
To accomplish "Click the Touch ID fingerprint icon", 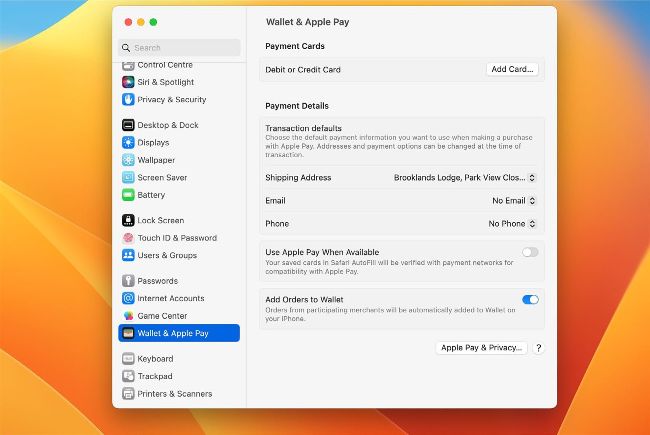I will coord(128,238).
